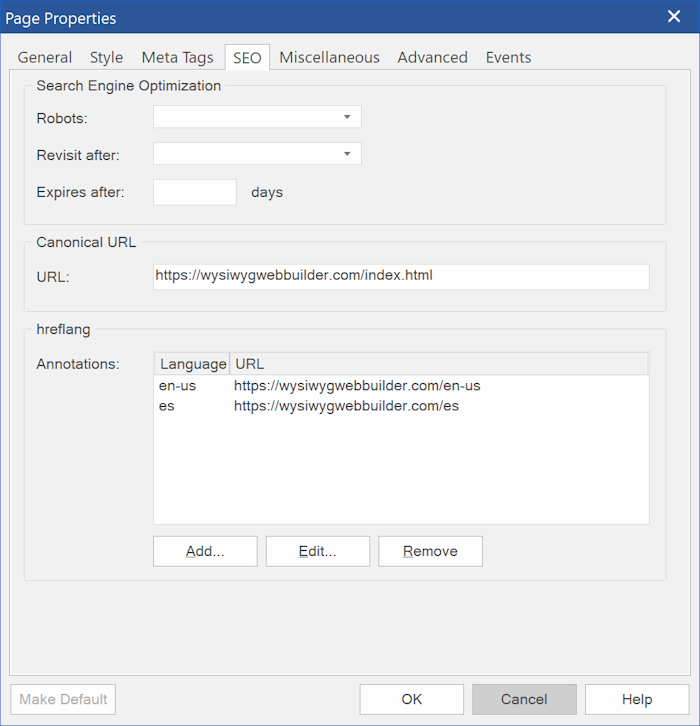
Task: Click the Remove annotation button
Action: click(430, 551)
